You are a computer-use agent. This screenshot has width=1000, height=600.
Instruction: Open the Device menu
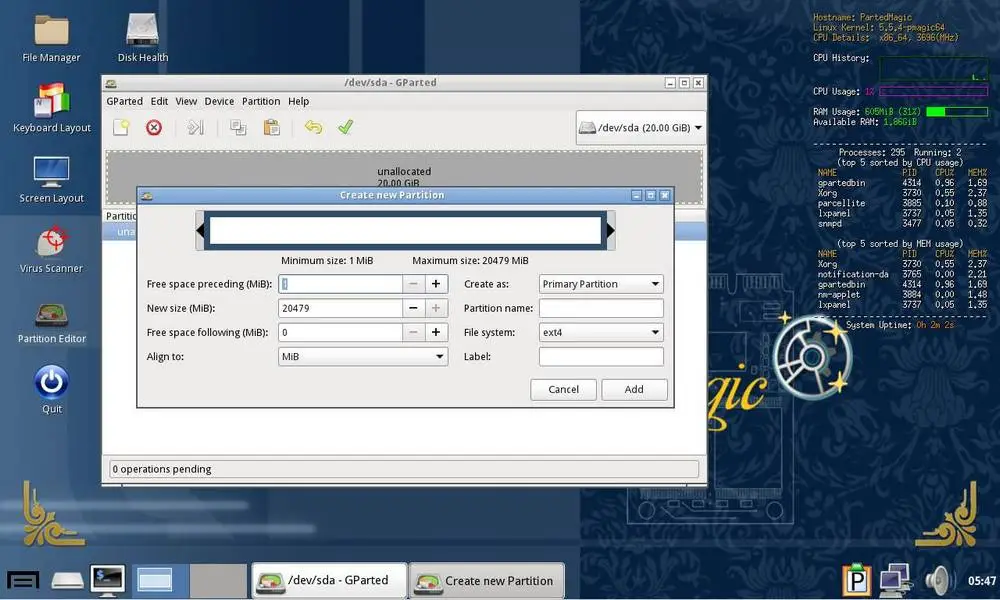point(219,101)
